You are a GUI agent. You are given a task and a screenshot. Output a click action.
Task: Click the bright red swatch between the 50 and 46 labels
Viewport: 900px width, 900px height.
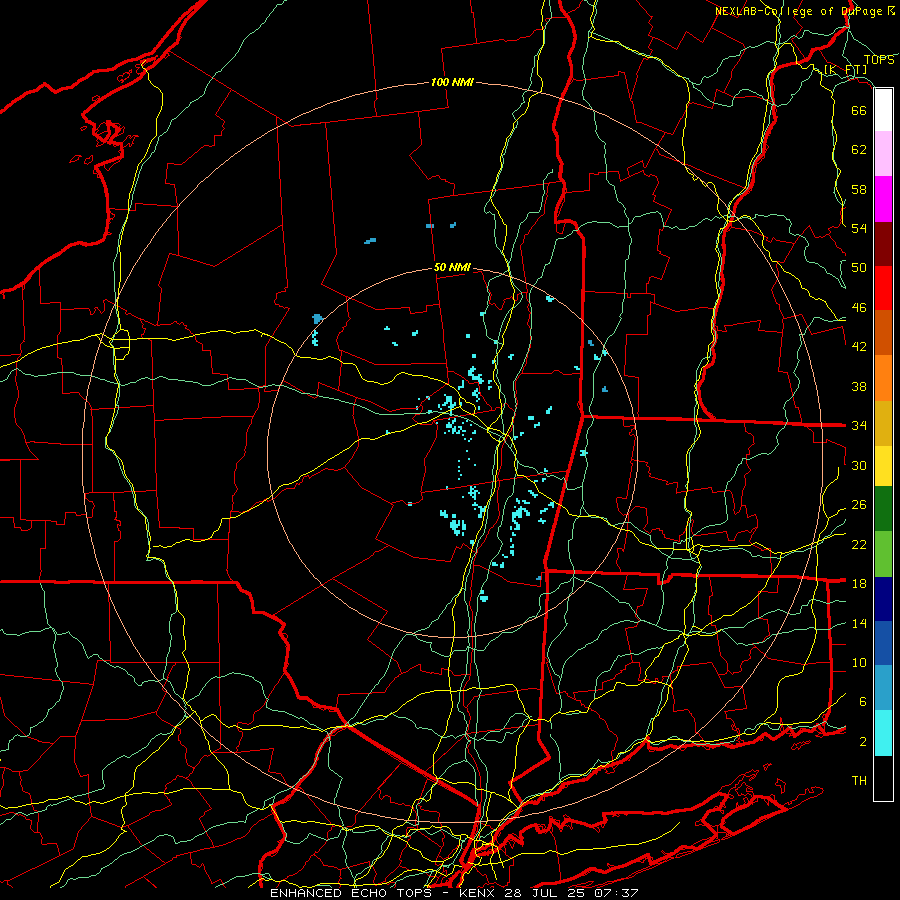883,288
